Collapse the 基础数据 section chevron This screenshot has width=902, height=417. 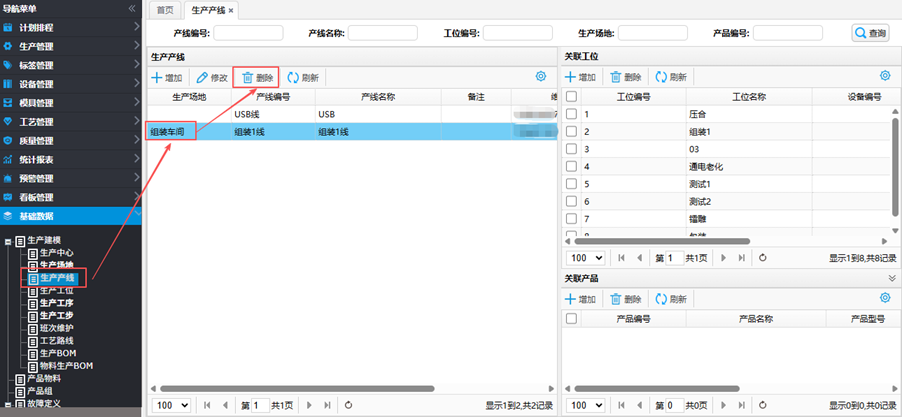(x=136, y=214)
